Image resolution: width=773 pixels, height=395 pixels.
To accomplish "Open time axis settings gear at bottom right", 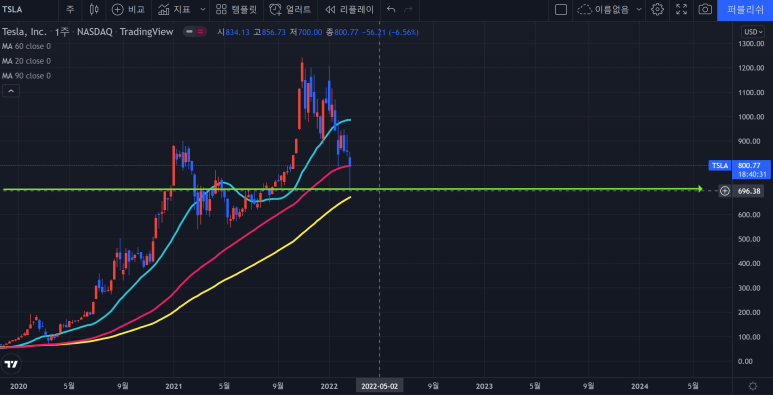I will pos(753,386).
